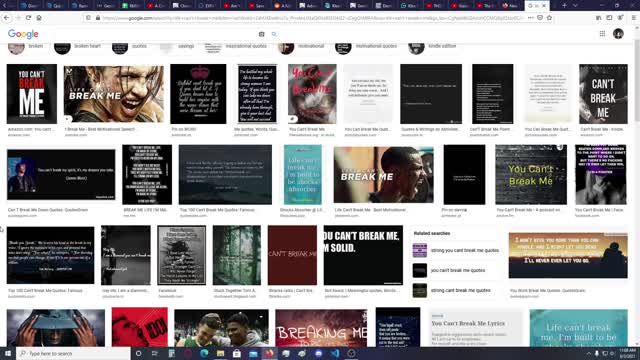The image size is (640, 360).
Task: Click the Windows taskbar search box
Action: click(73, 353)
